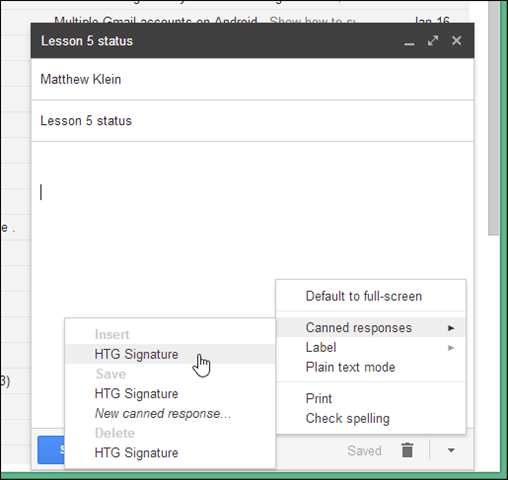Screen dimensions: 508x480
Task: Insert the HTG Signature canned response
Action: (170, 354)
